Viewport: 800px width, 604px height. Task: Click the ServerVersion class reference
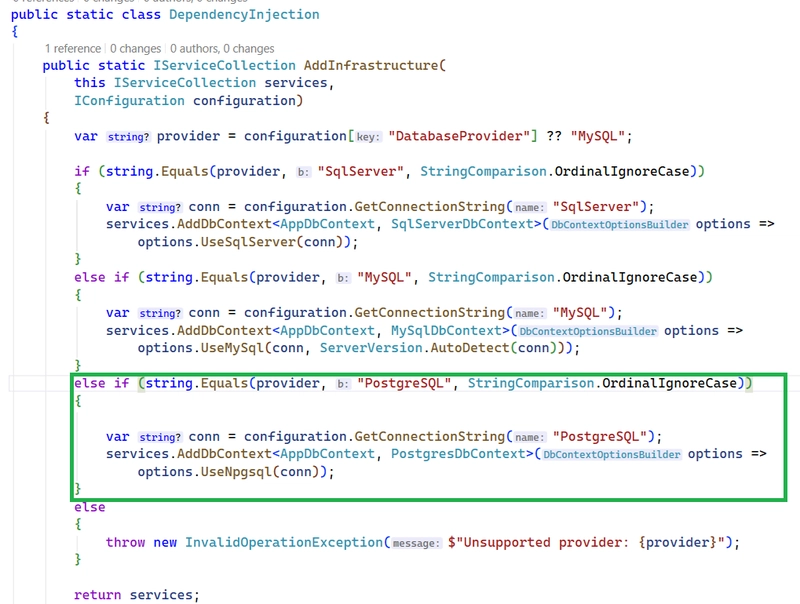pos(371,348)
